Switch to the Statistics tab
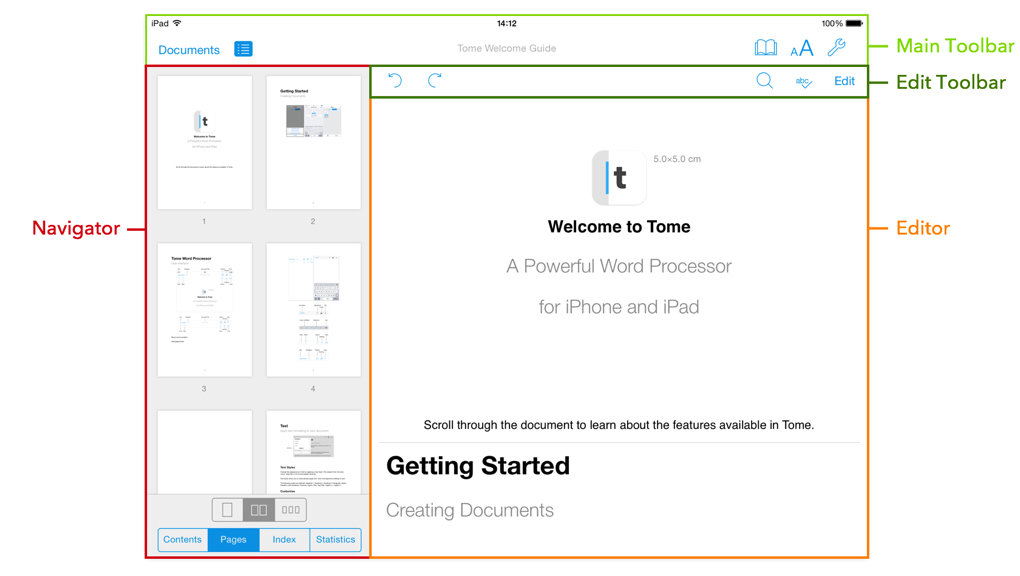 335,540
